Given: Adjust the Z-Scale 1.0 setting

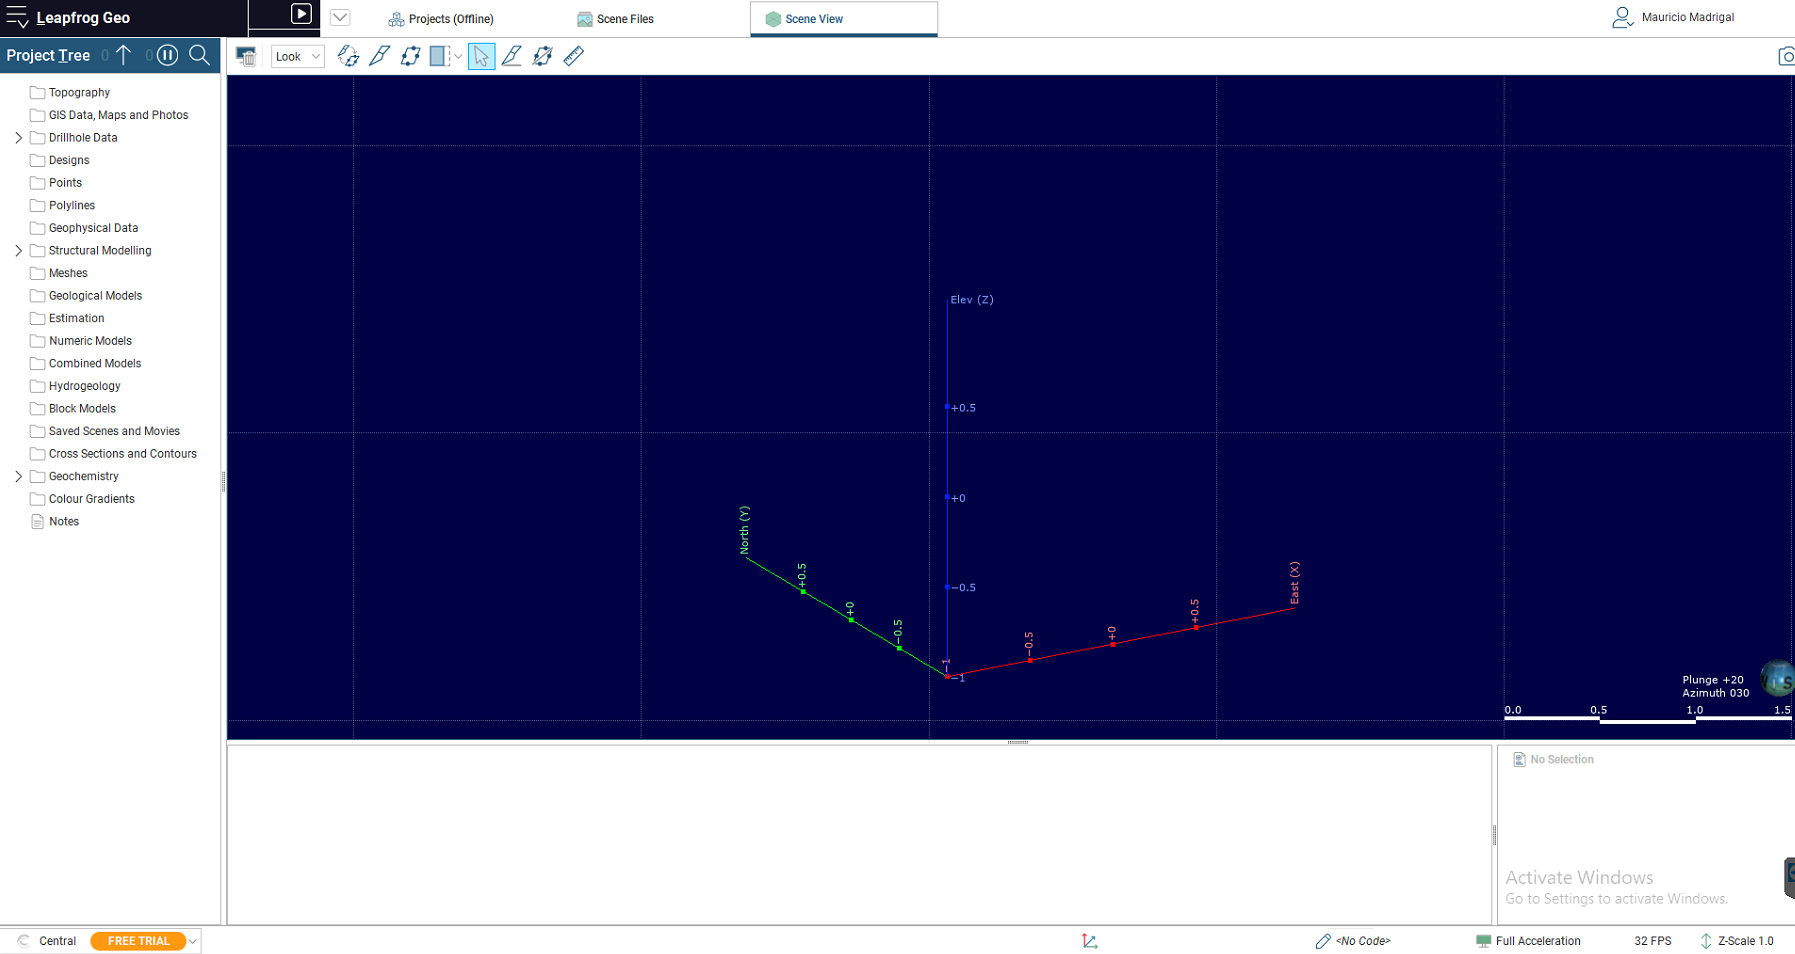Looking at the screenshot, I should point(1737,941).
